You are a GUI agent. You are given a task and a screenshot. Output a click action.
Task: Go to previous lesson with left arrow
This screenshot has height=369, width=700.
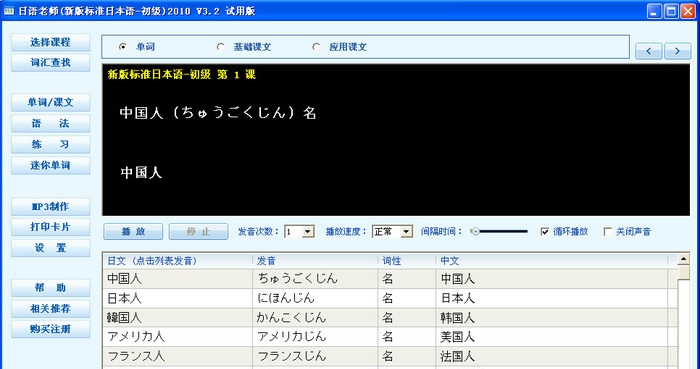tap(649, 51)
